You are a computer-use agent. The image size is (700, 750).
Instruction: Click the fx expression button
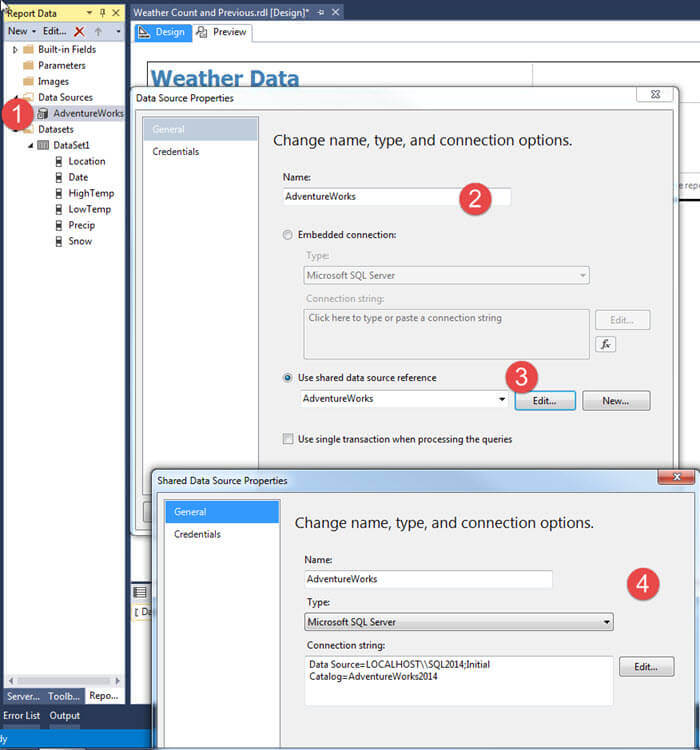pos(605,344)
